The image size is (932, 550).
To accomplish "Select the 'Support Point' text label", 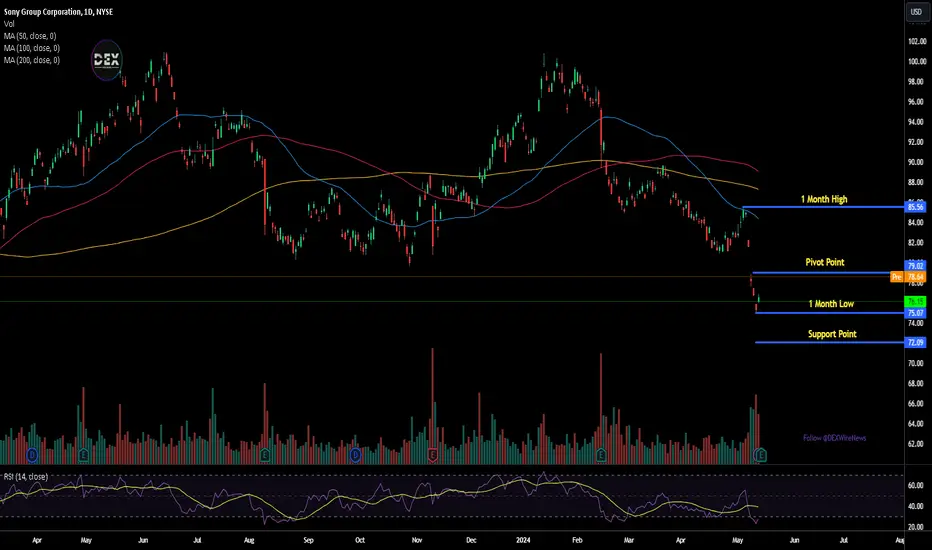I will [x=832, y=334].
